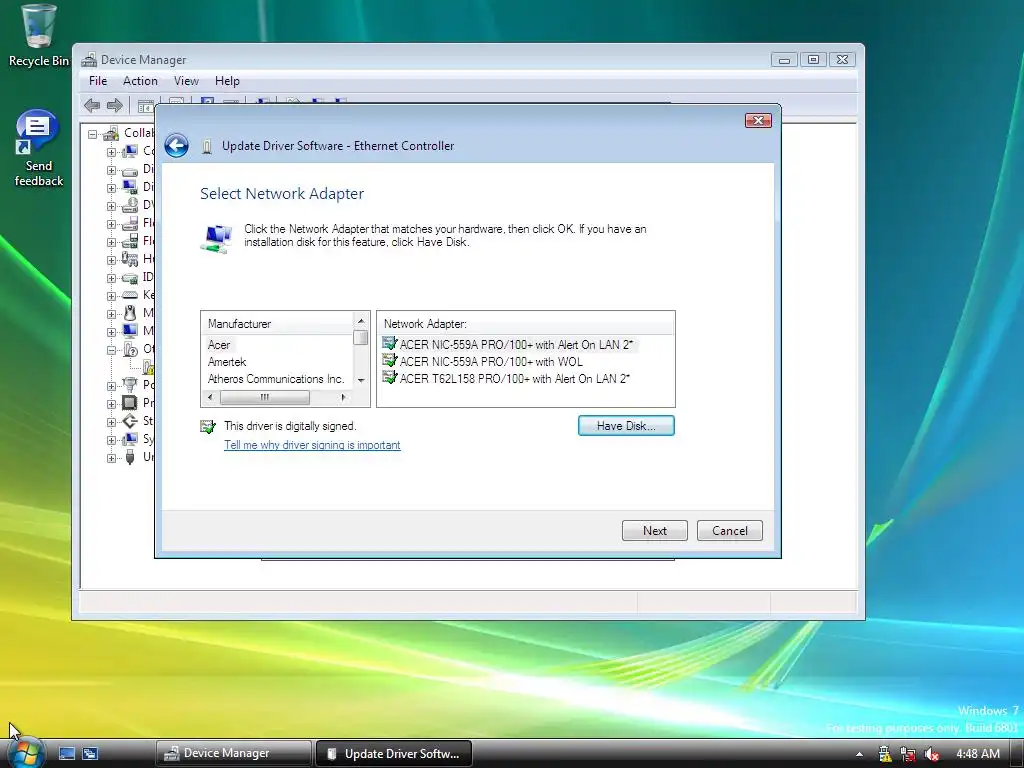Open the Action menu
This screenshot has width=1024, height=768.
(140, 80)
